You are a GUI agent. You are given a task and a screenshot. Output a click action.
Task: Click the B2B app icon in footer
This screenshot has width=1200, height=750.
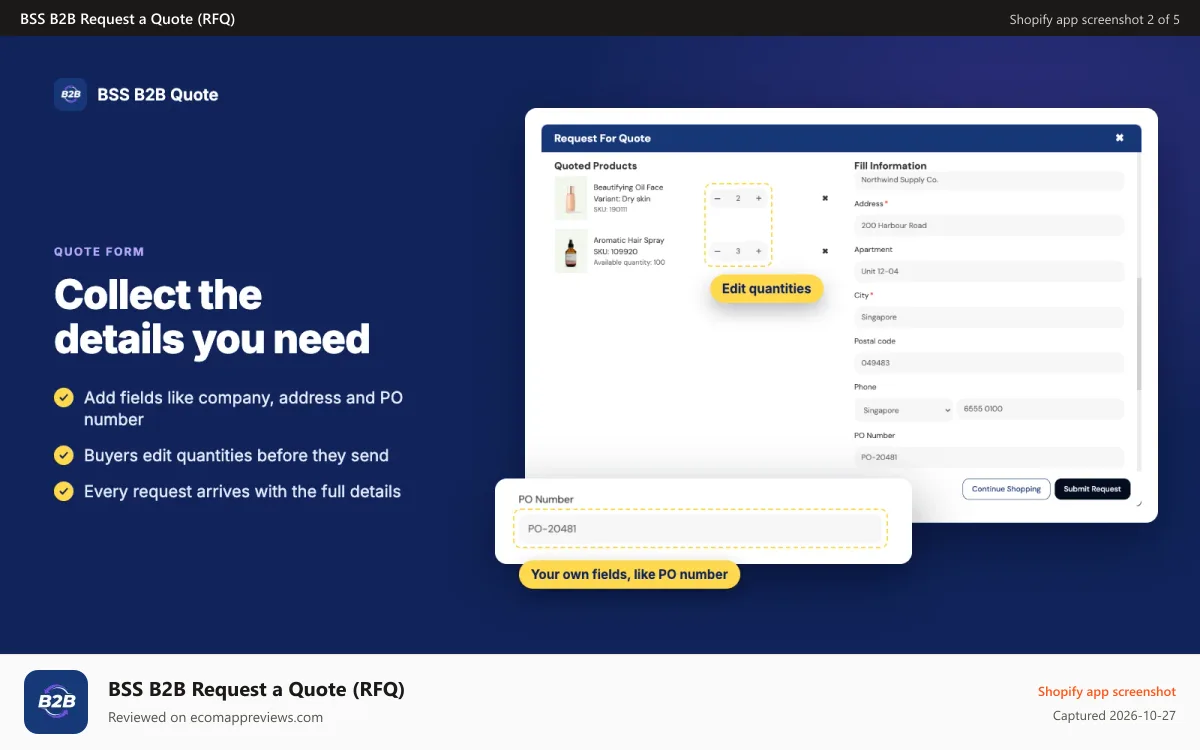pyautogui.click(x=56, y=702)
